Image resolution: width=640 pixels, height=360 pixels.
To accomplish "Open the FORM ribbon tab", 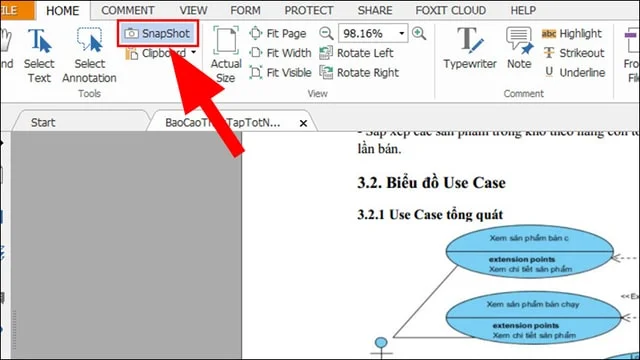I will [x=245, y=10].
